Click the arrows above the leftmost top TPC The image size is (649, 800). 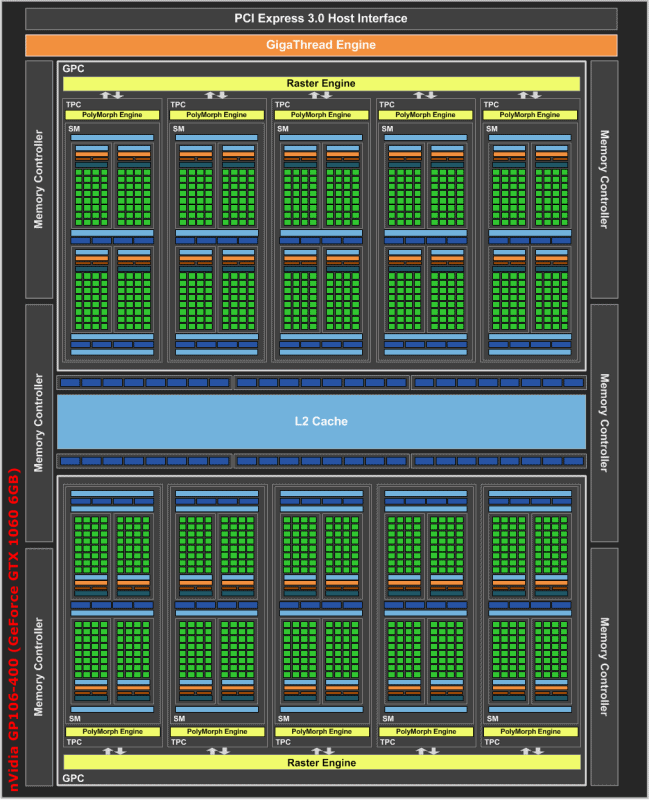point(112,96)
